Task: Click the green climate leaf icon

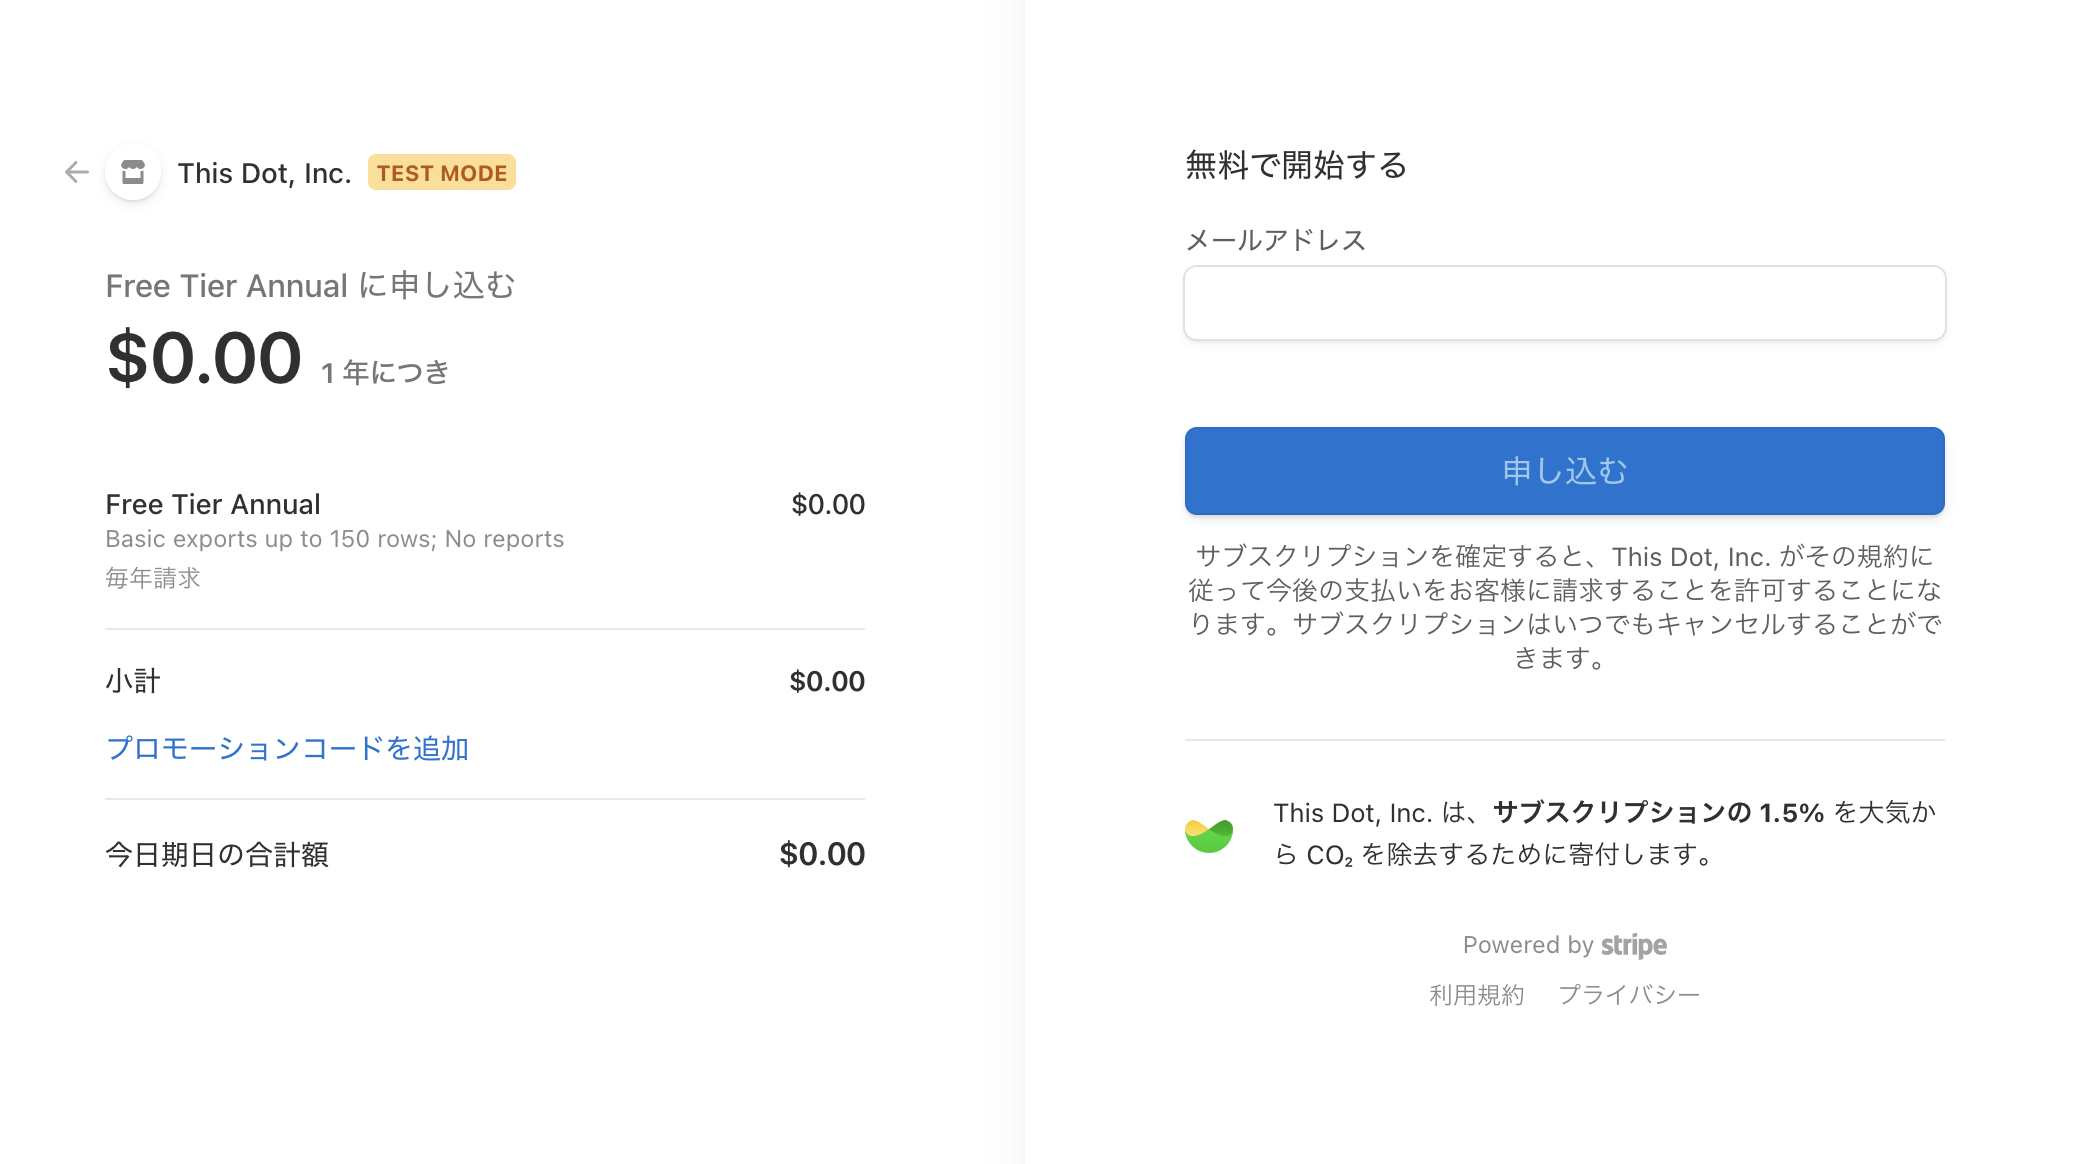Action: (x=1209, y=834)
